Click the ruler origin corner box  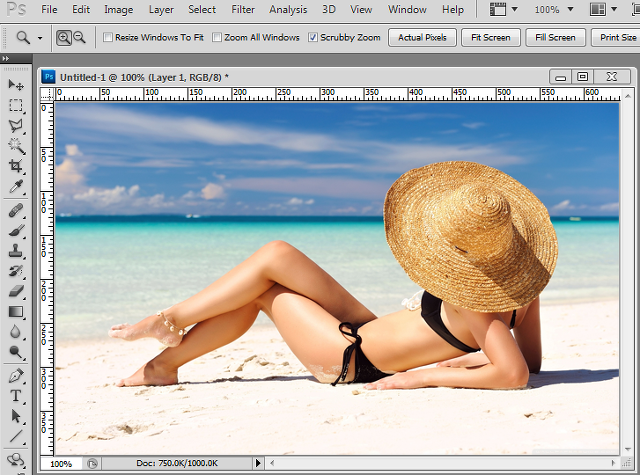click(x=47, y=93)
